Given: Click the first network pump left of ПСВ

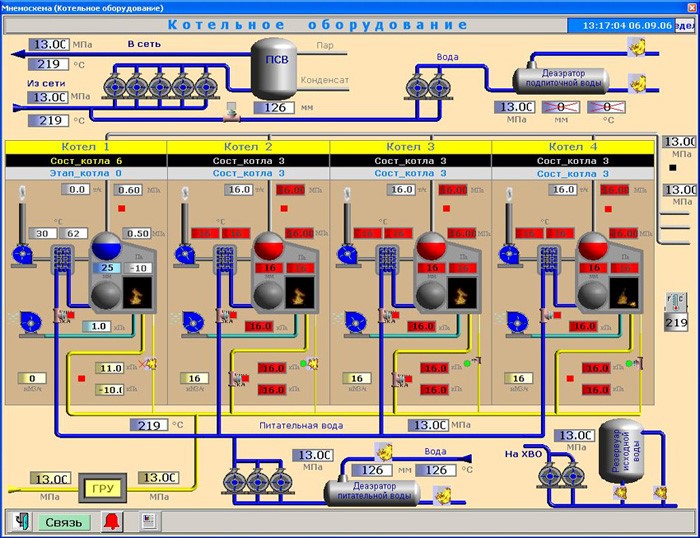Looking at the screenshot, I should [115, 87].
